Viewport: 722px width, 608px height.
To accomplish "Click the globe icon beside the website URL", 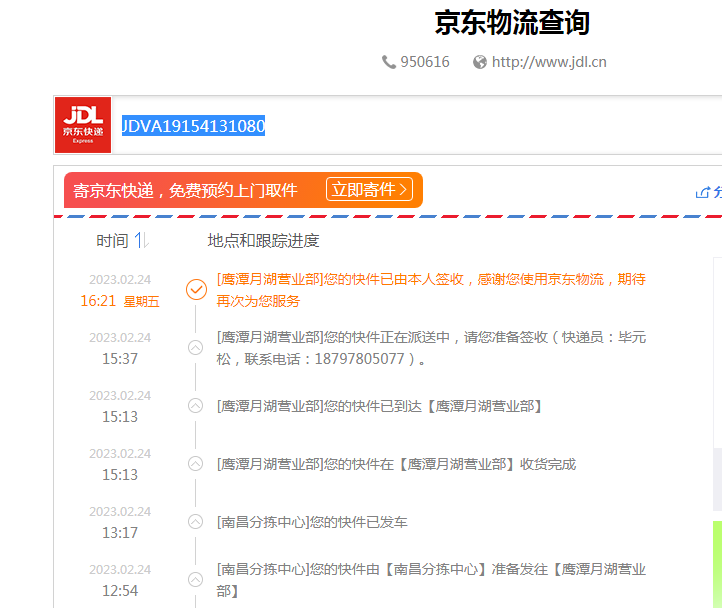I will (480, 62).
